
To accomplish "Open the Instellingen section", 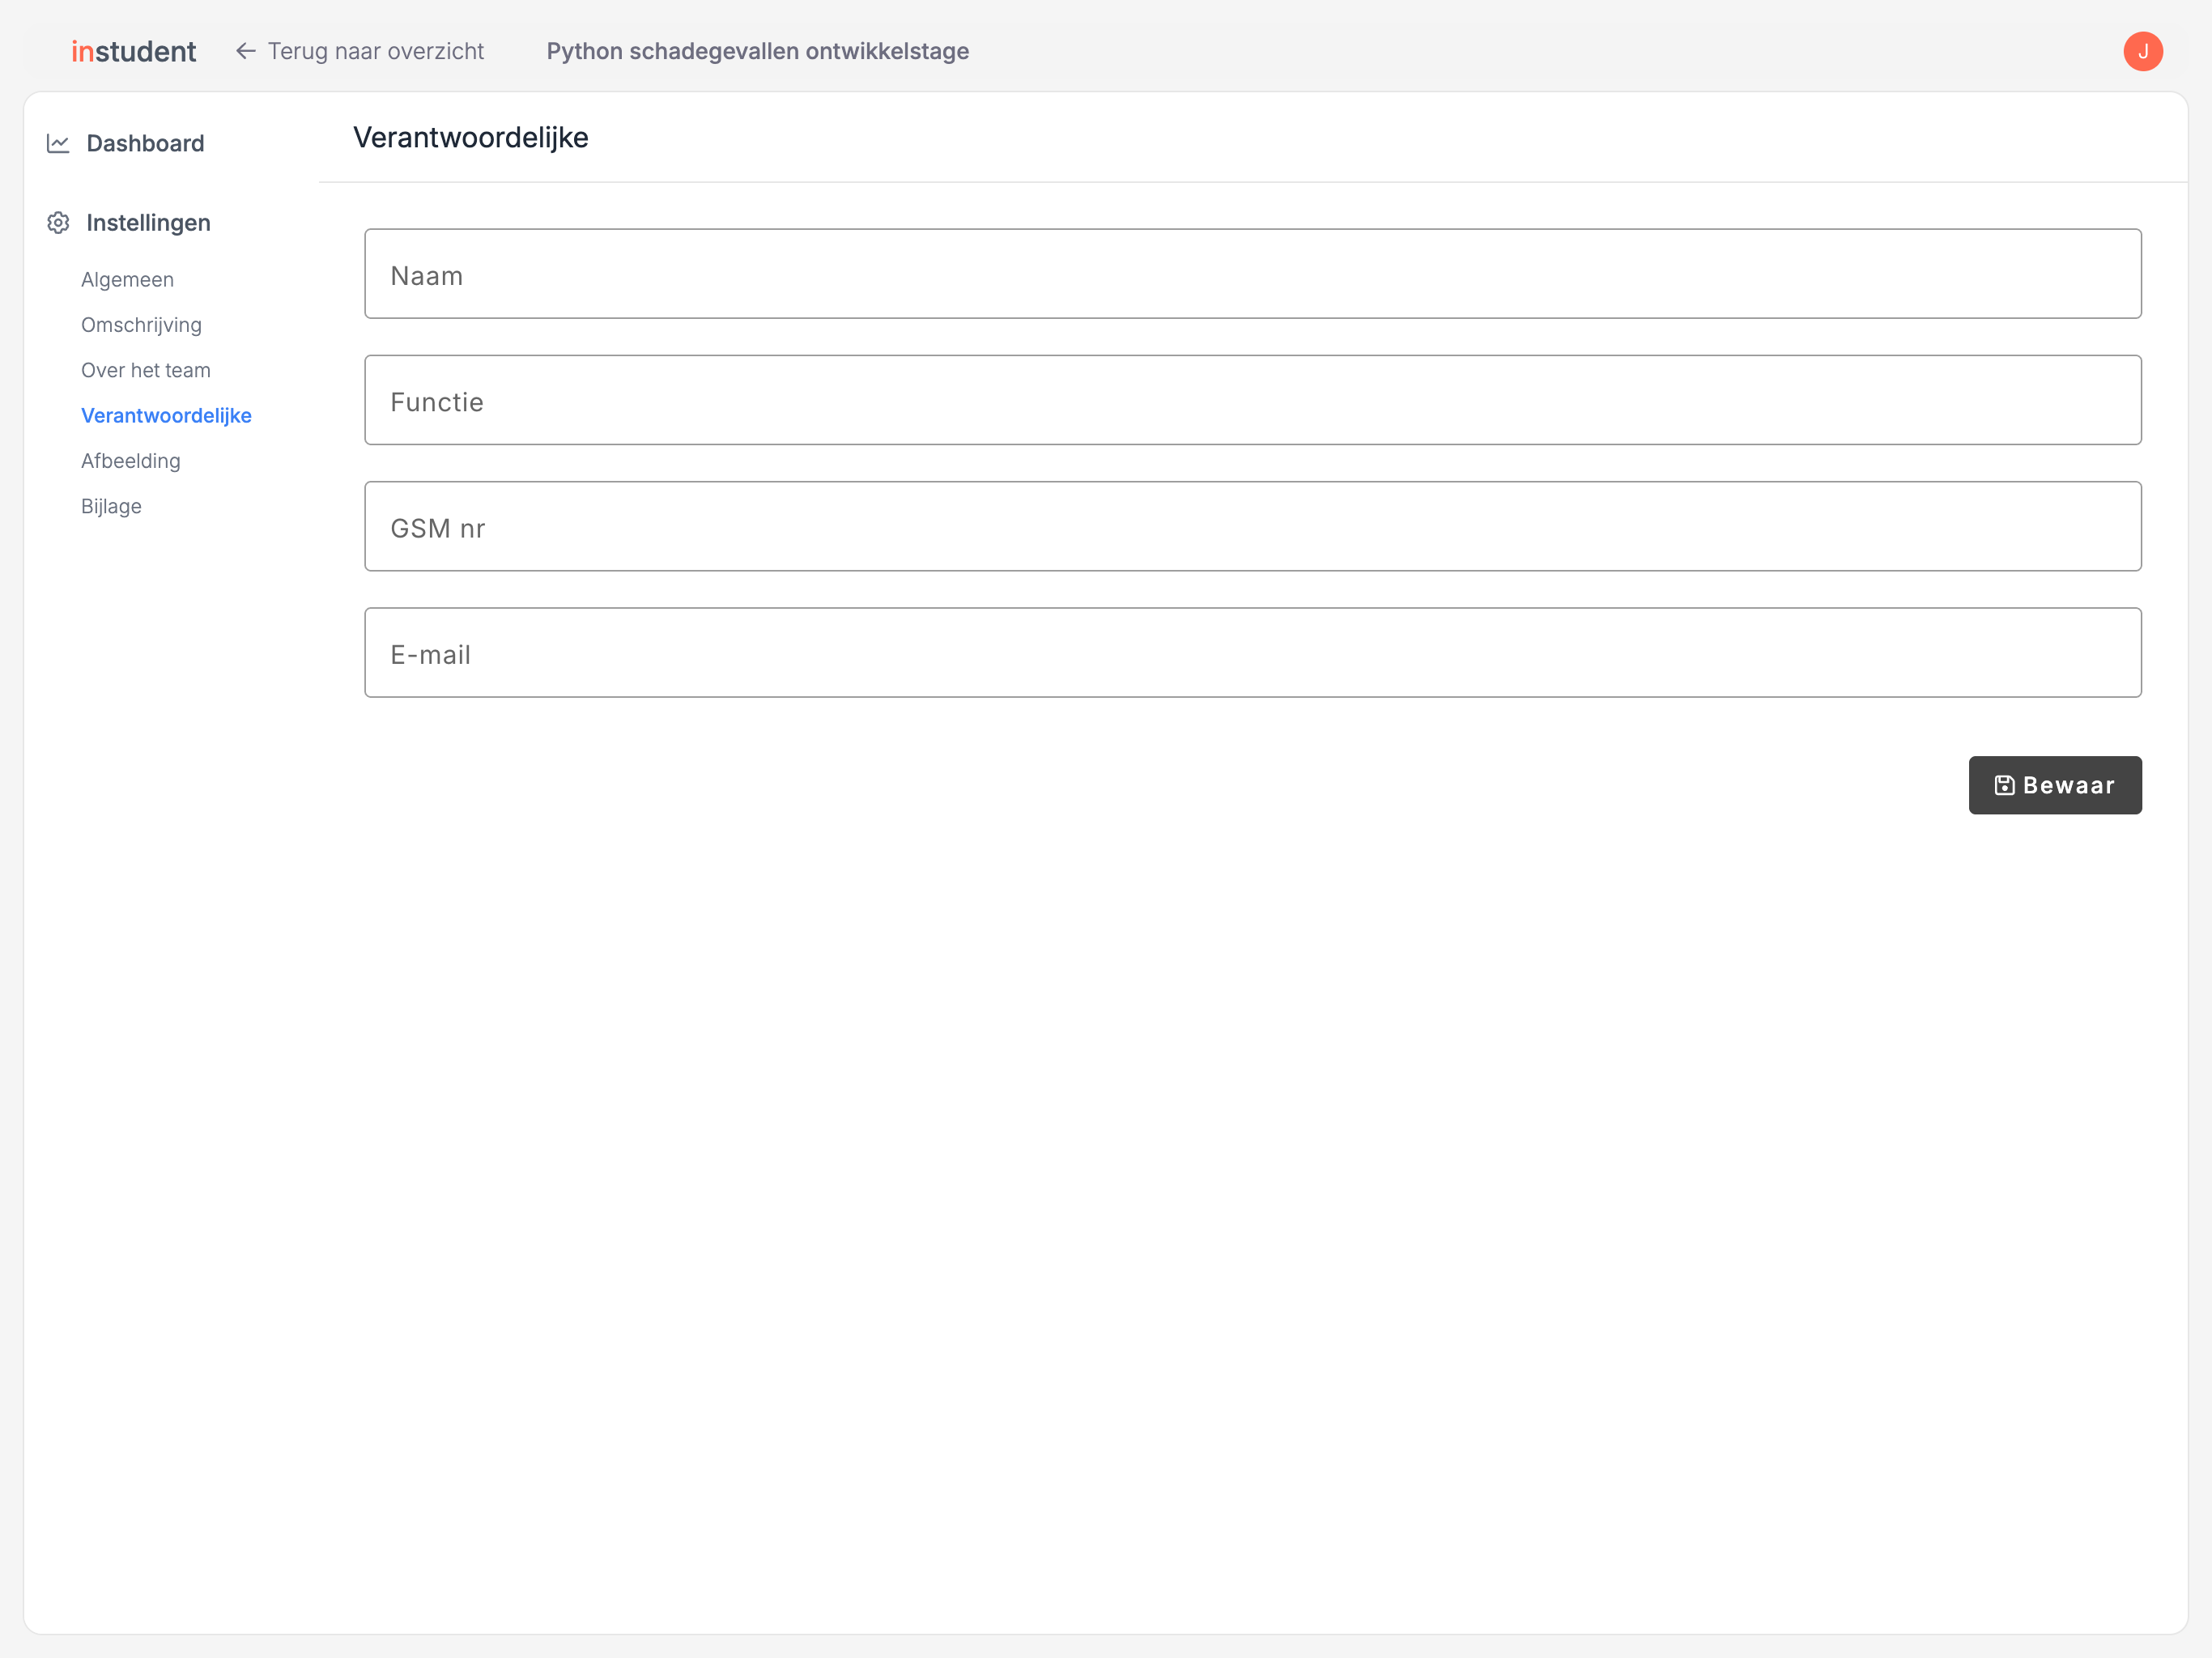I will pyautogui.click(x=148, y=223).
